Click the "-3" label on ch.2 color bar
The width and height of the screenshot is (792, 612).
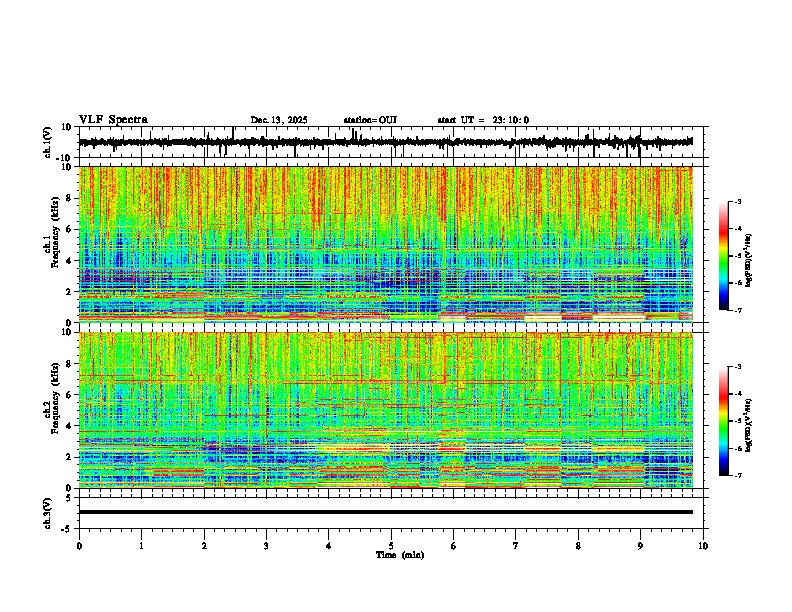pos(738,367)
